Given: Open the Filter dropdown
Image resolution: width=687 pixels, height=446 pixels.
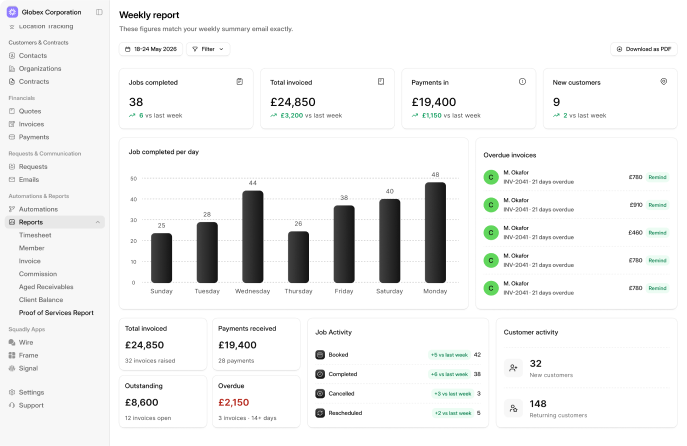Looking at the screenshot, I should 208,49.
